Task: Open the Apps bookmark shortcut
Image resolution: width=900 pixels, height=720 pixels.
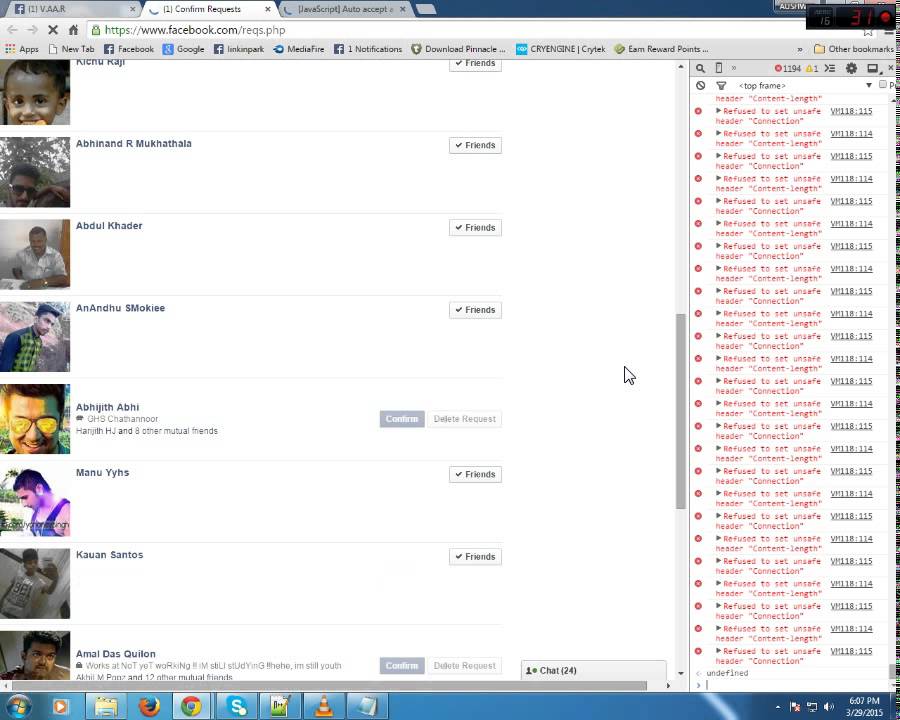Action: [22, 49]
